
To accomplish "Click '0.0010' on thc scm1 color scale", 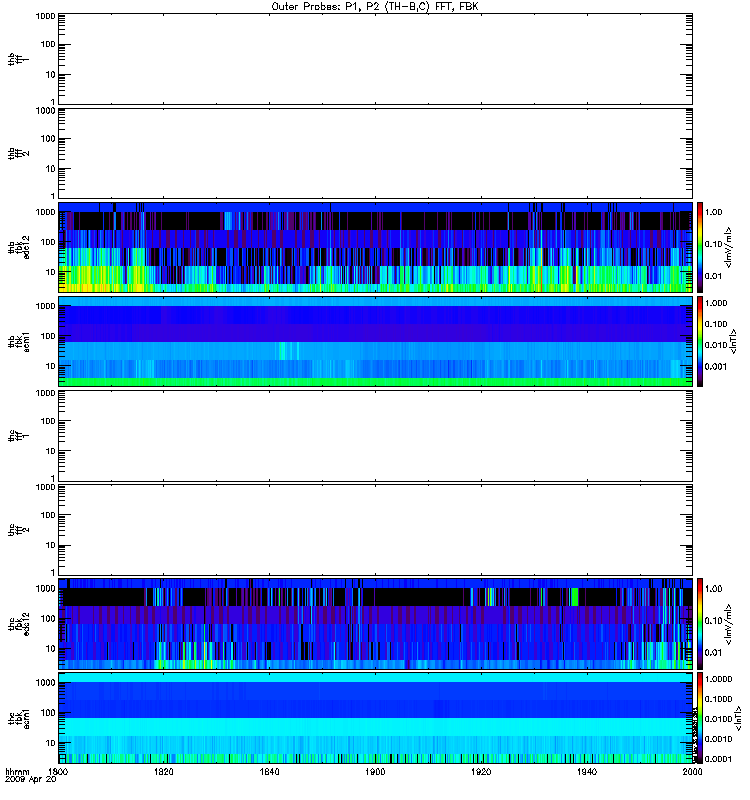I will pyautogui.click(x=718, y=739).
